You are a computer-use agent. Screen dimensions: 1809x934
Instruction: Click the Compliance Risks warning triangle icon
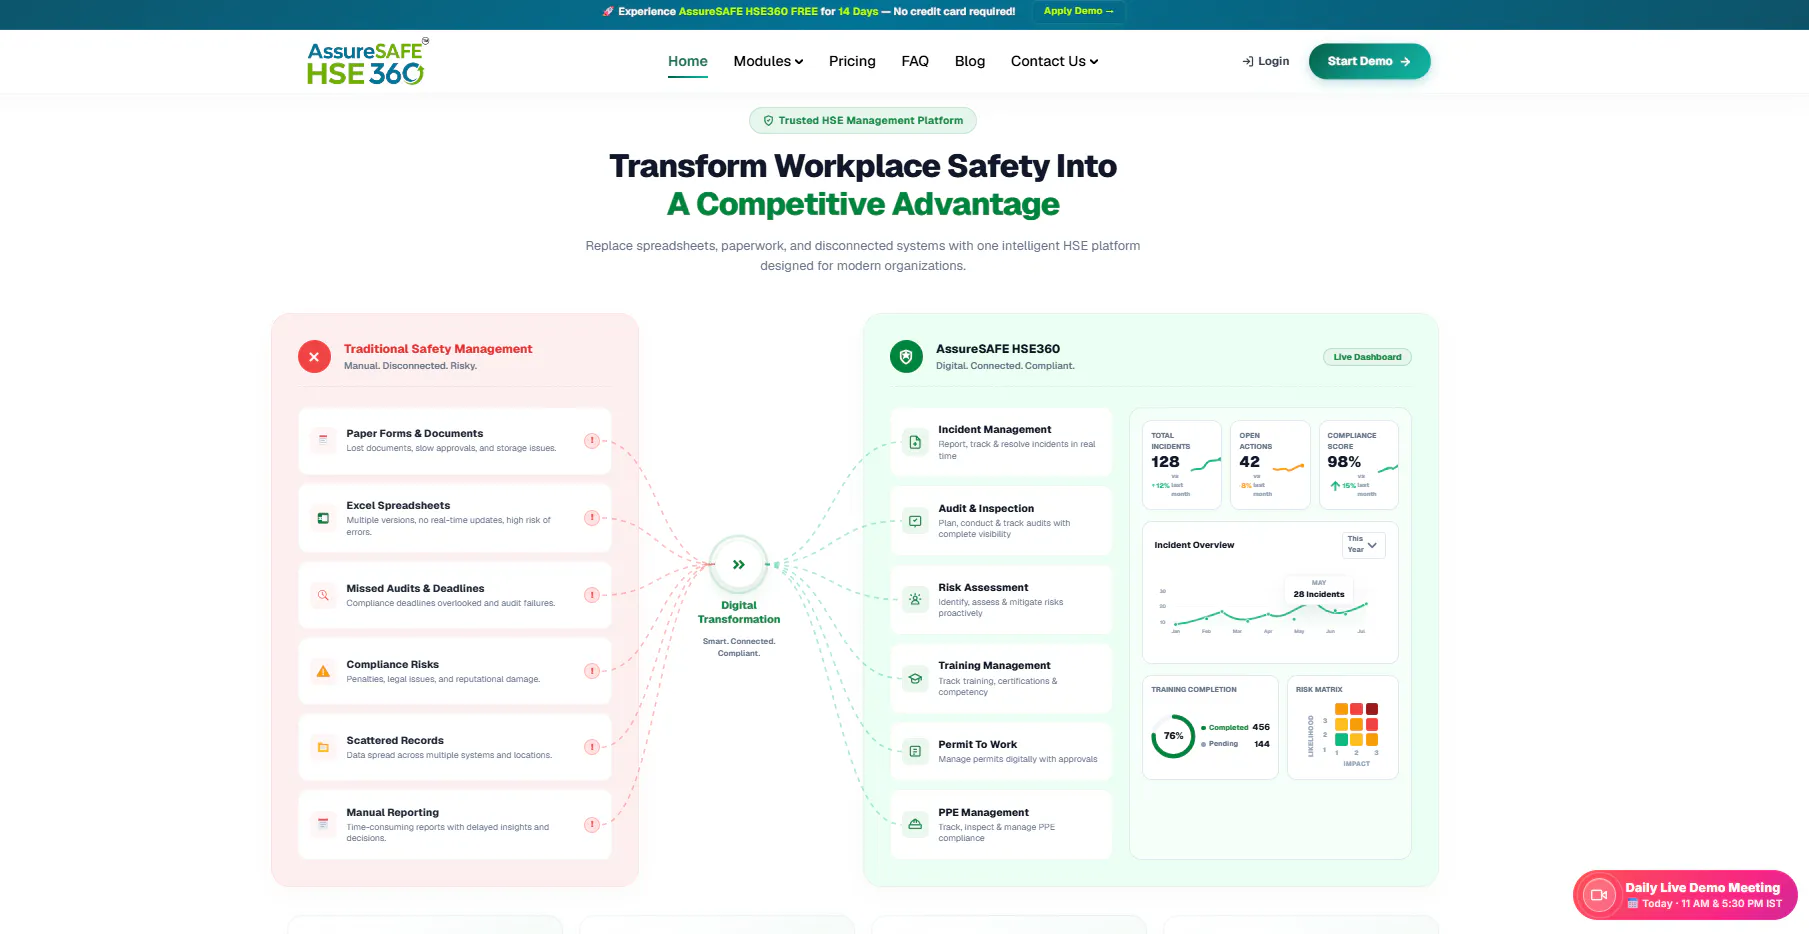[323, 671]
